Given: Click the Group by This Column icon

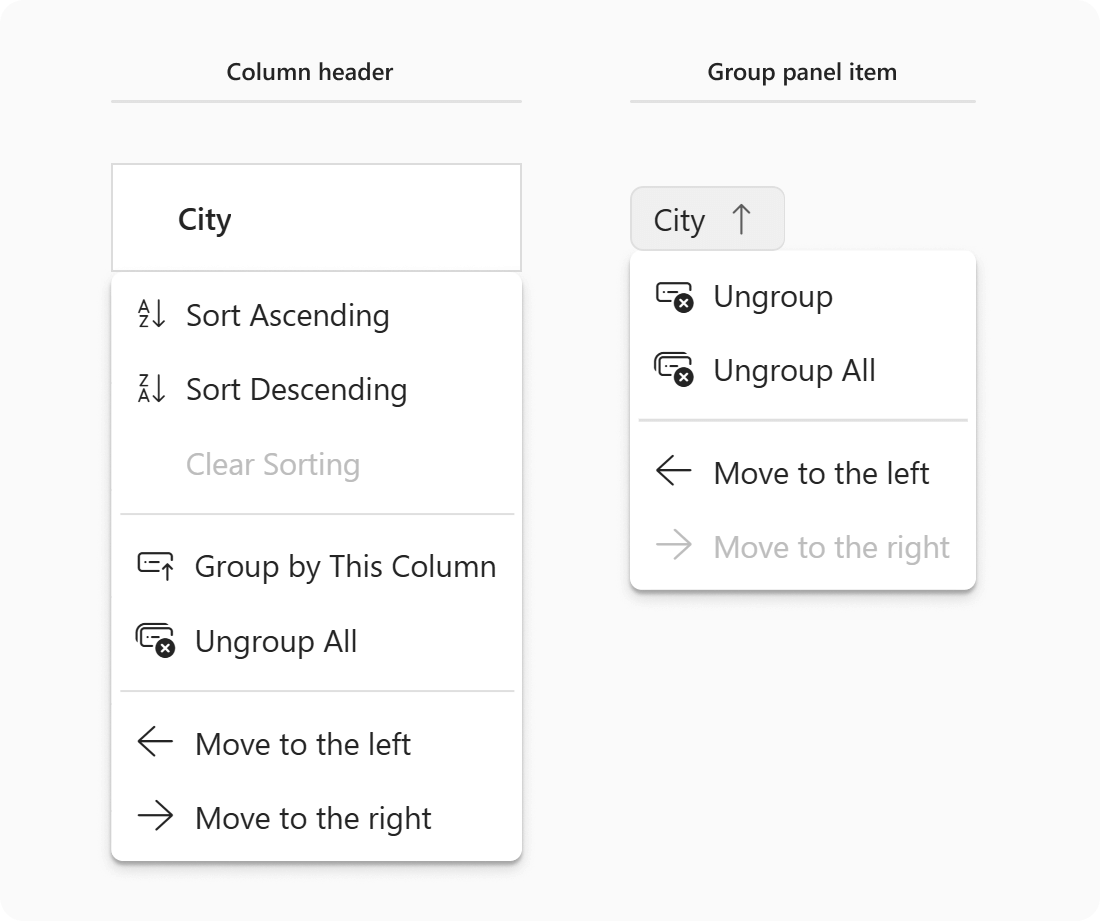Looking at the screenshot, I should coord(155,566).
